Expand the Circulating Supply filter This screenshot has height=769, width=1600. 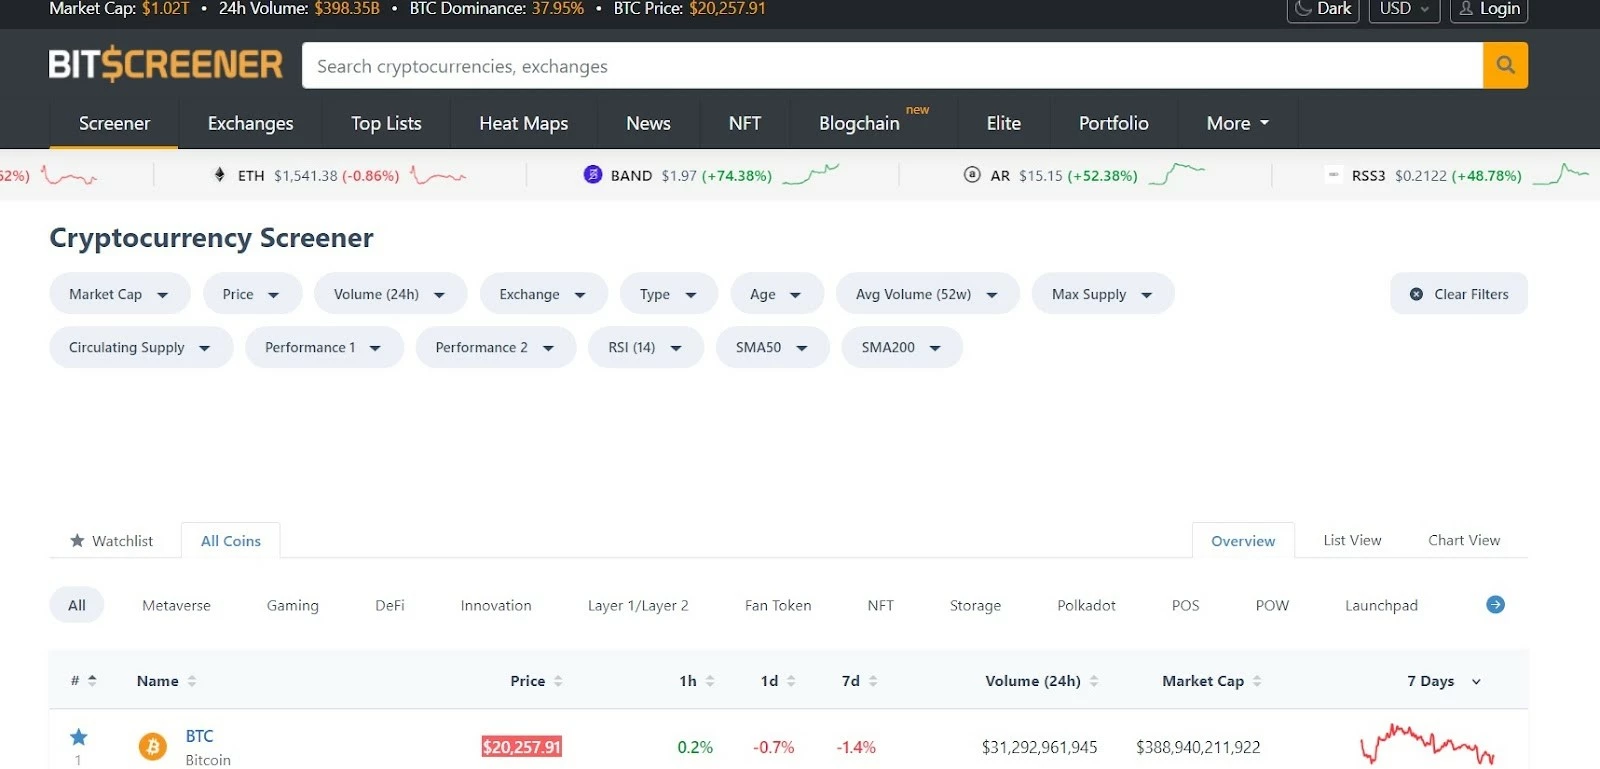point(140,347)
